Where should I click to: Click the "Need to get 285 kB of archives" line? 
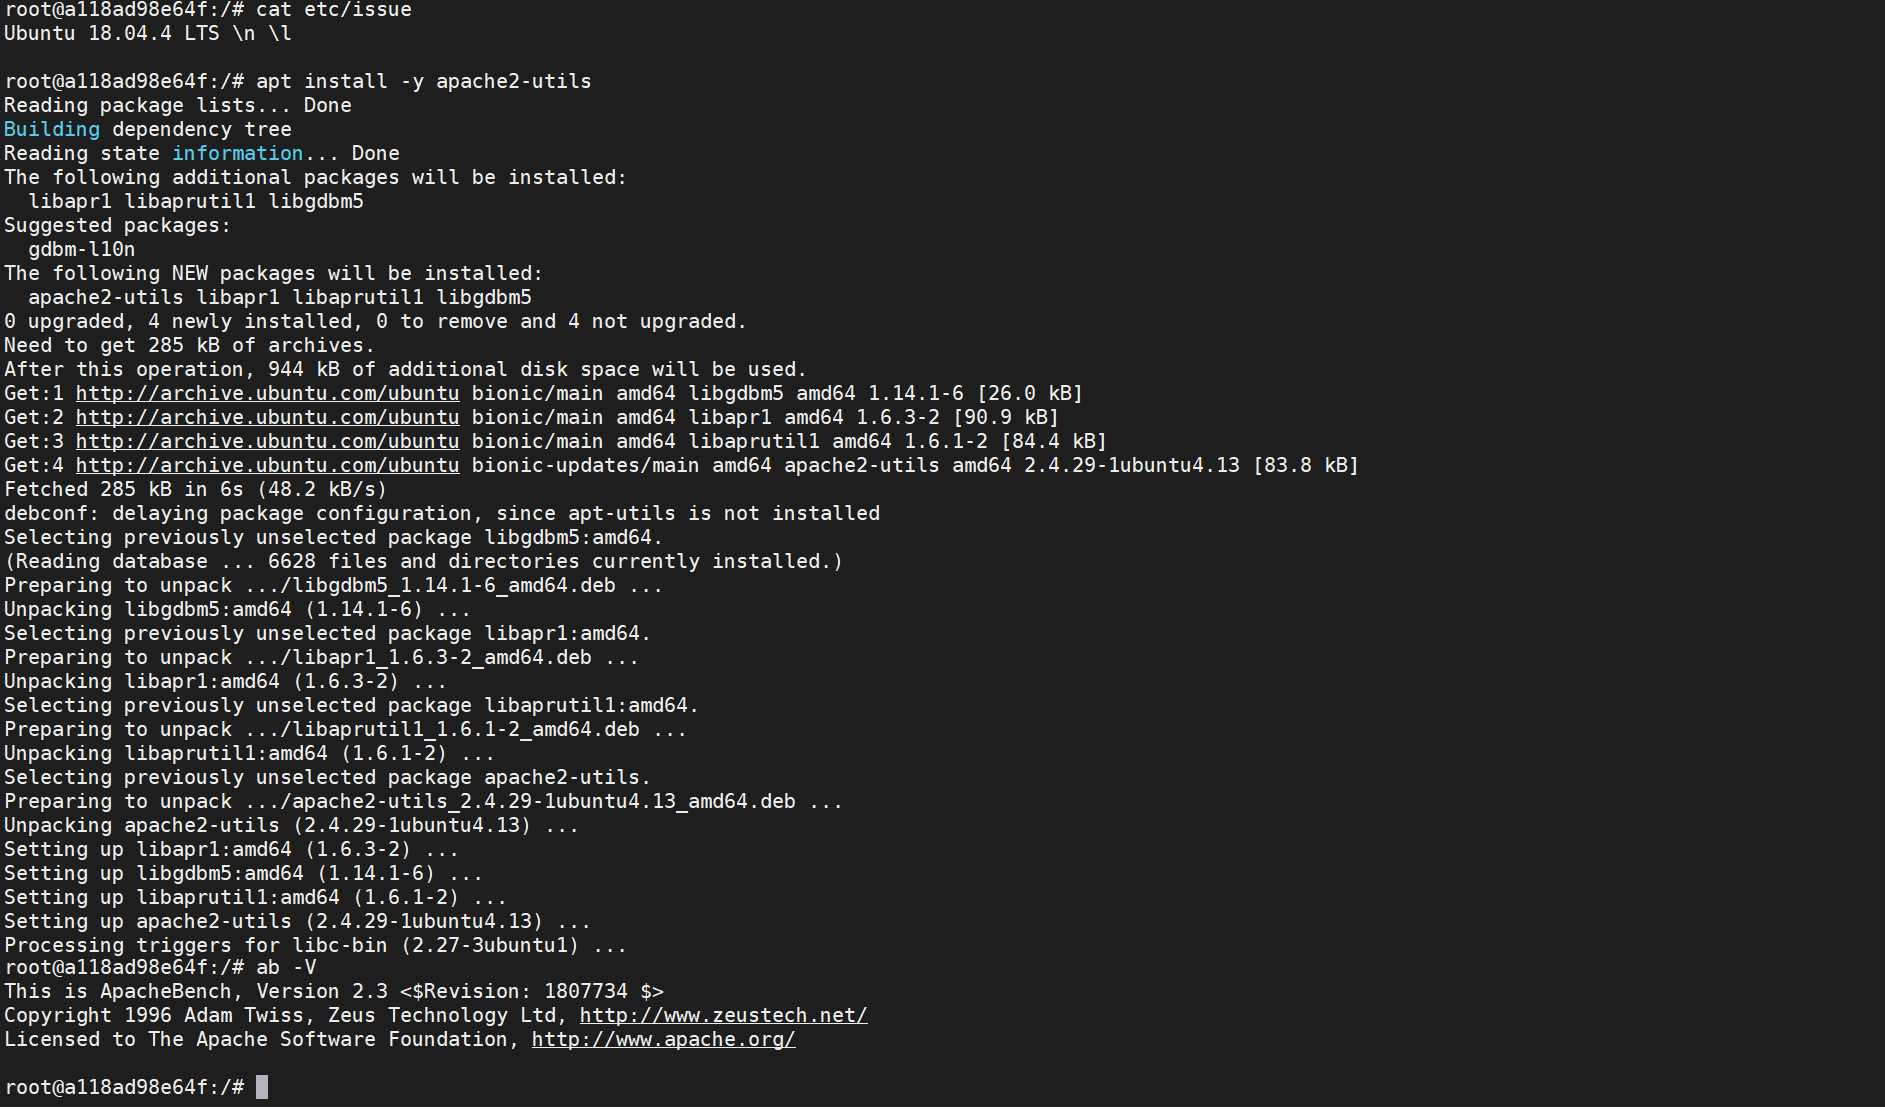(x=189, y=346)
